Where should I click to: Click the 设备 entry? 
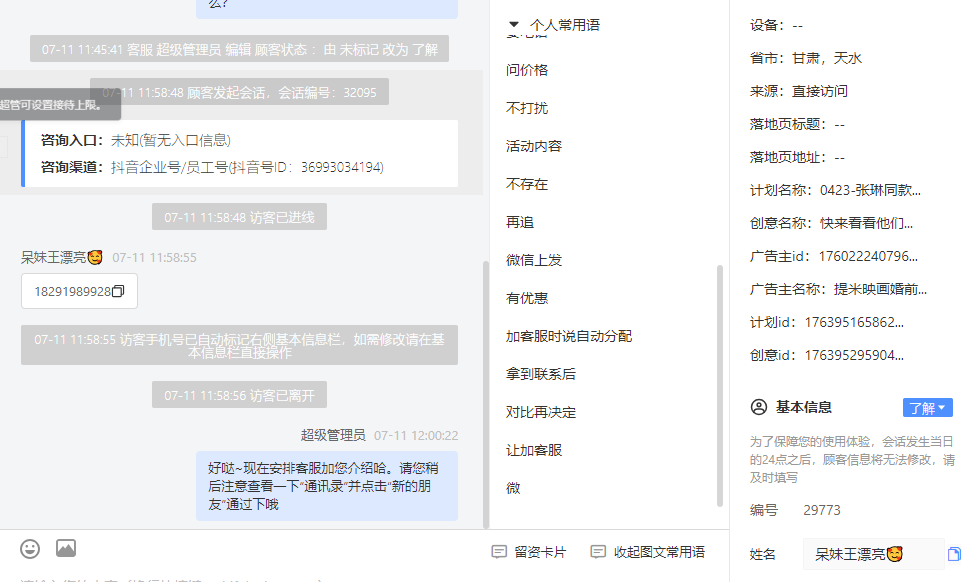776,25
